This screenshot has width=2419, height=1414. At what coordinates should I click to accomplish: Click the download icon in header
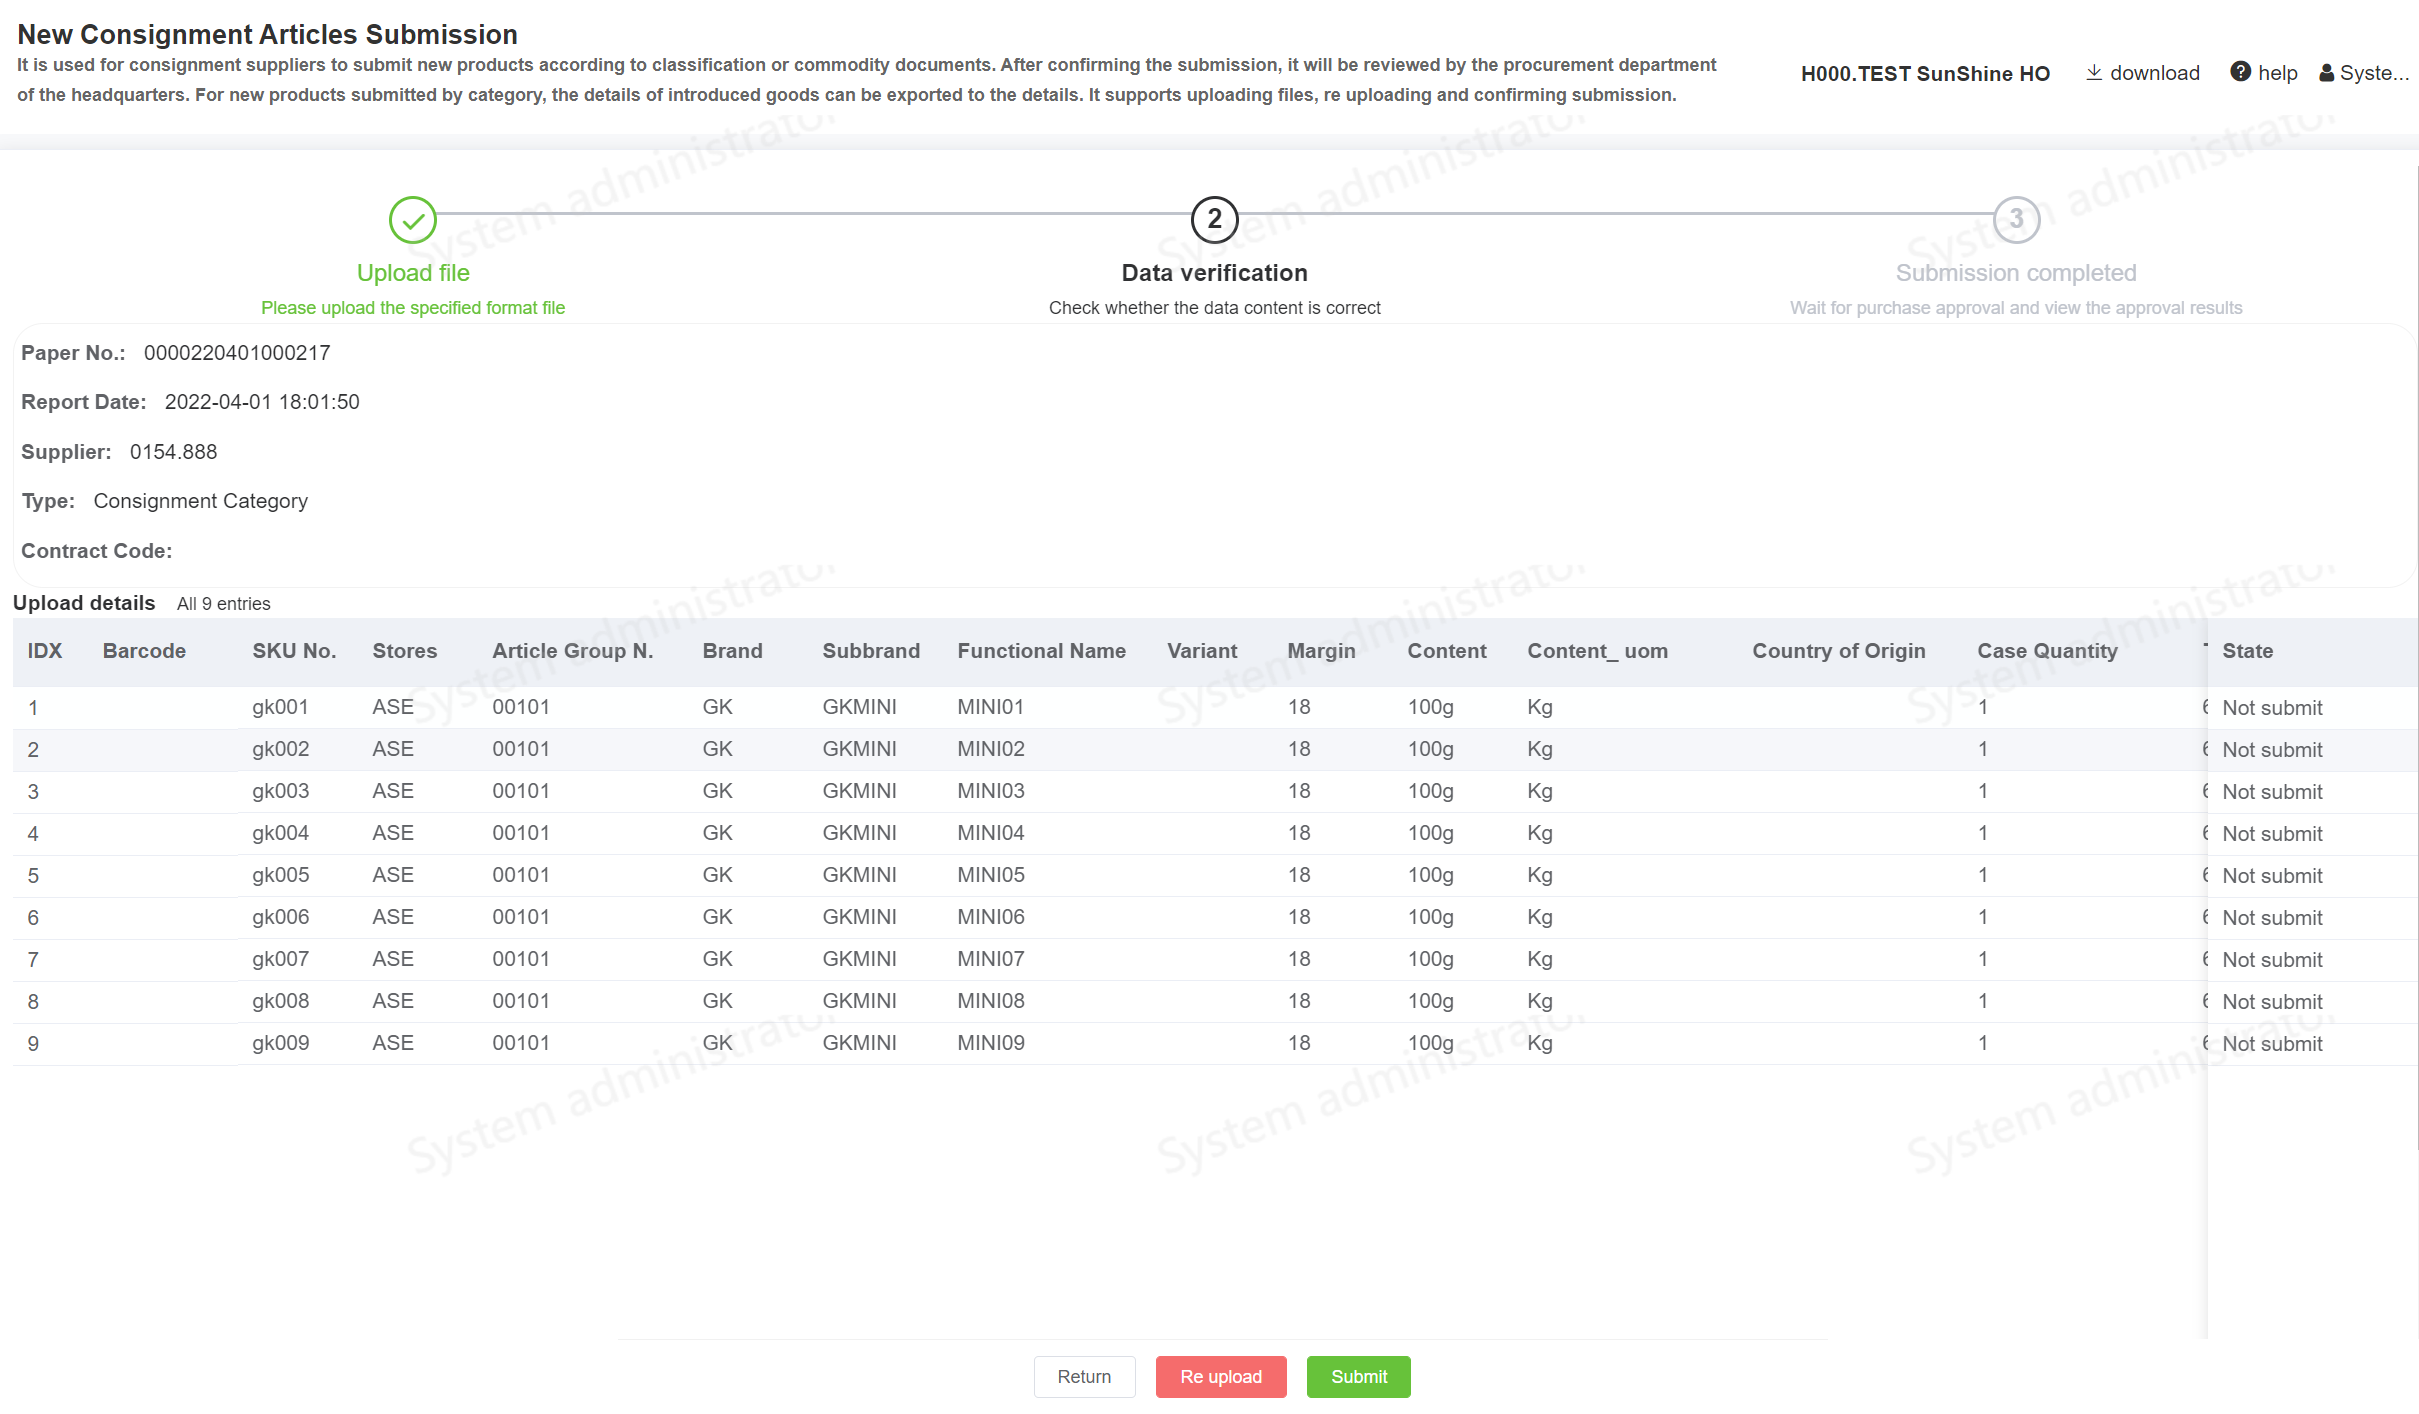(x=2094, y=72)
